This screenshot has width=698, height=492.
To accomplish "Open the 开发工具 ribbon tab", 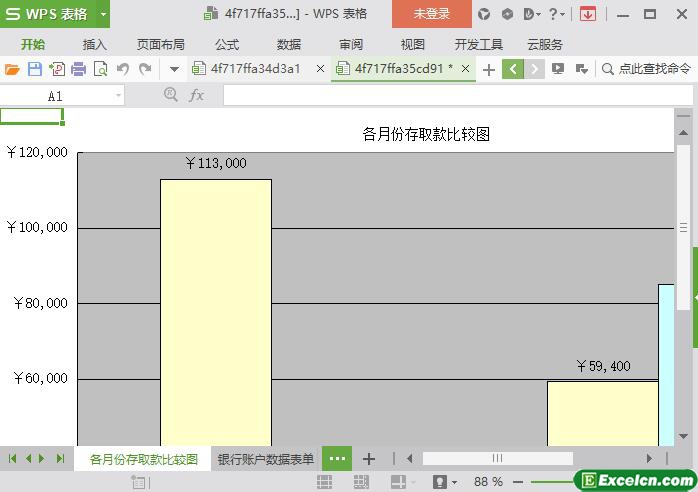I will pos(479,45).
